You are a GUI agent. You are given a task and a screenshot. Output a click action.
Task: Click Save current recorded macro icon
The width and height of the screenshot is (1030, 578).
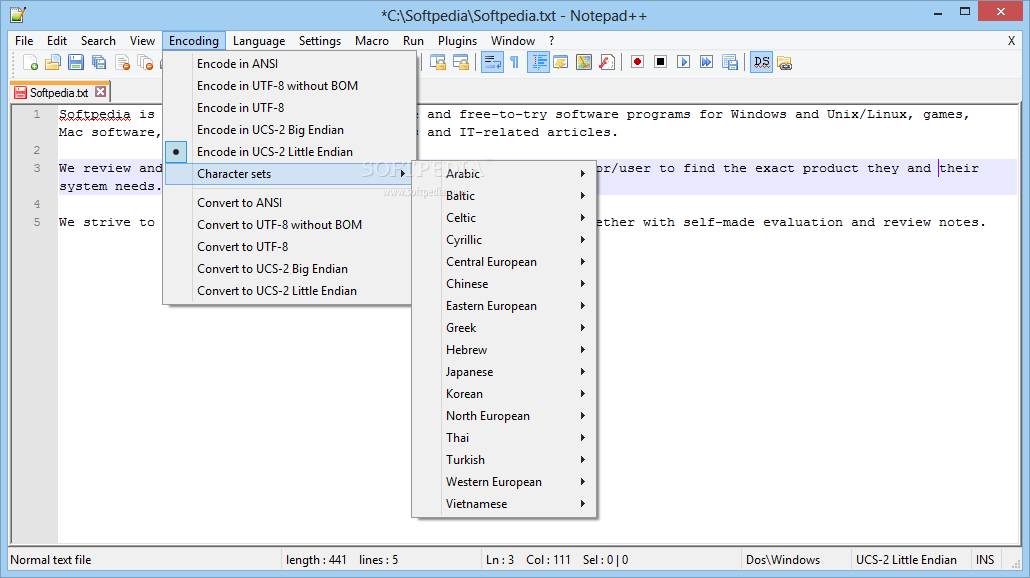[x=730, y=62]
